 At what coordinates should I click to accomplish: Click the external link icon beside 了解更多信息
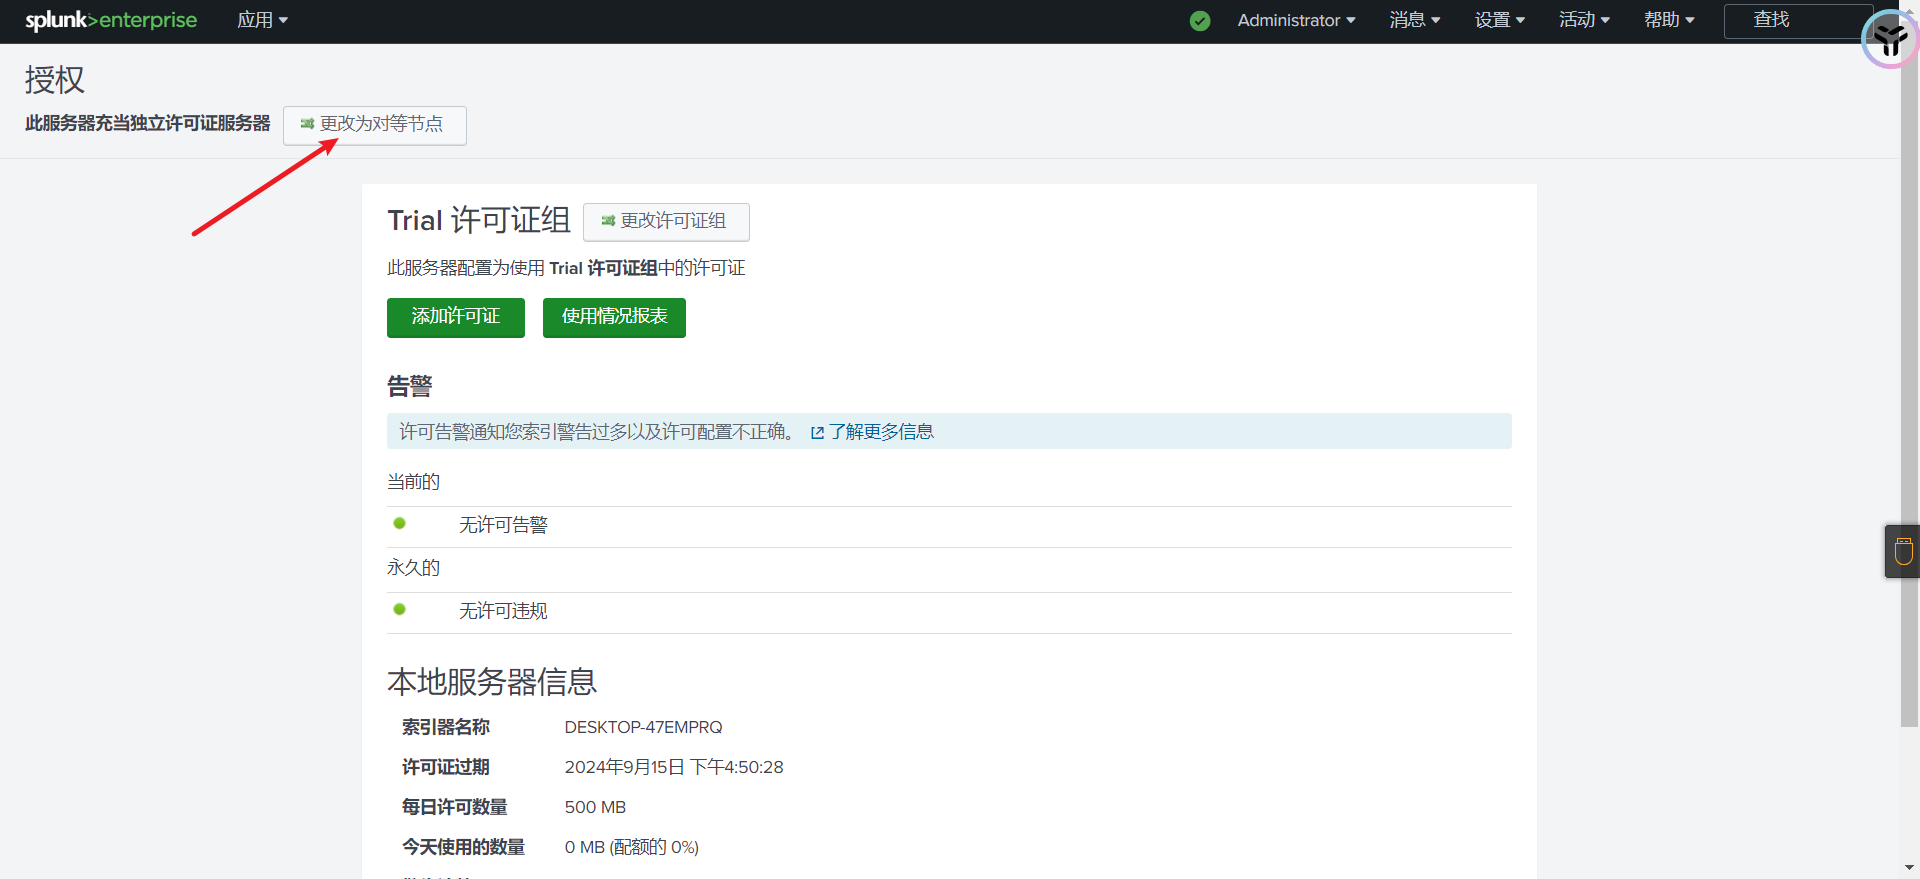click(817, 432)
